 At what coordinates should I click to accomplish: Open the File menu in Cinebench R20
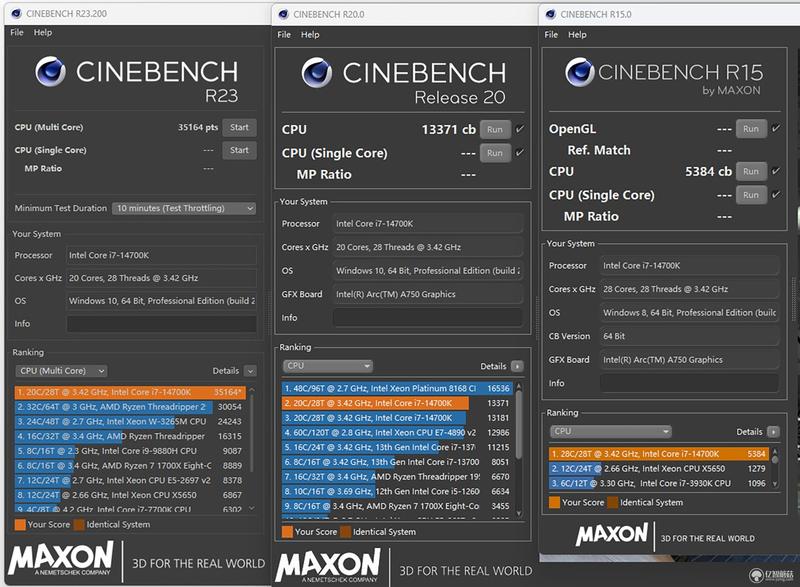(284, 35)
